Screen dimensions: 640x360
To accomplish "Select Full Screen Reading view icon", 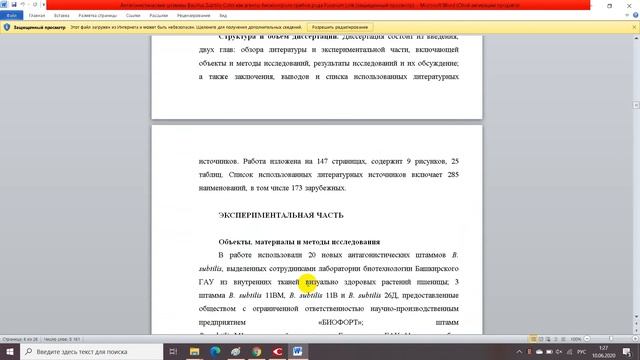I will pos(541,339).
